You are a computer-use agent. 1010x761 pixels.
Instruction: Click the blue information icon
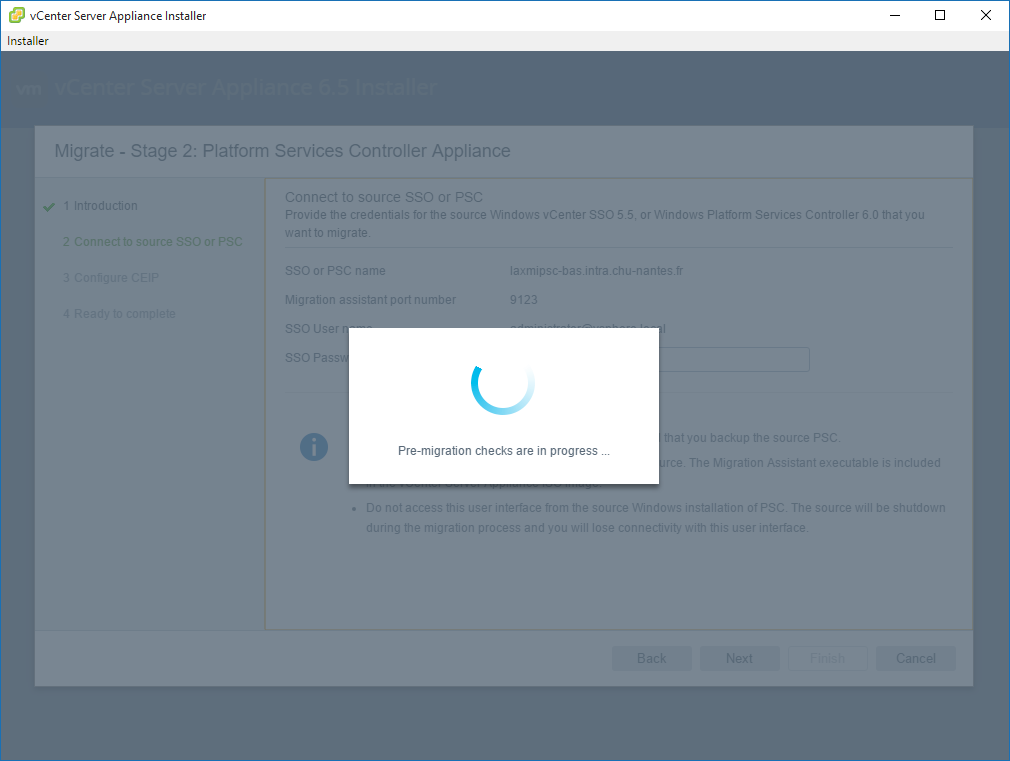tap(314, 447)
